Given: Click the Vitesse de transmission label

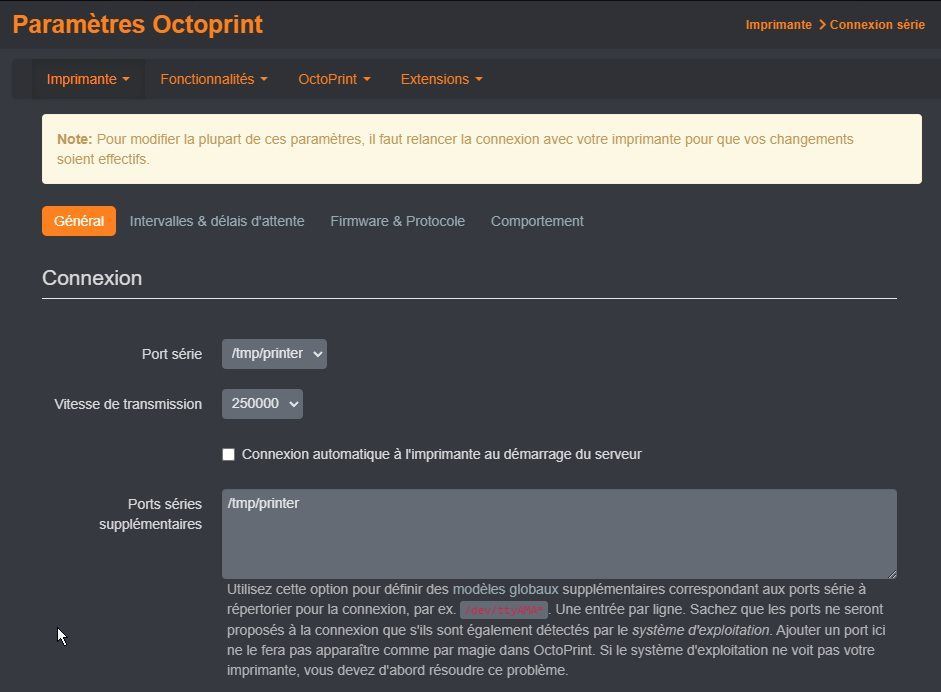Looking at the screenshot, I should pyautogui.click(x=128, y=404).
